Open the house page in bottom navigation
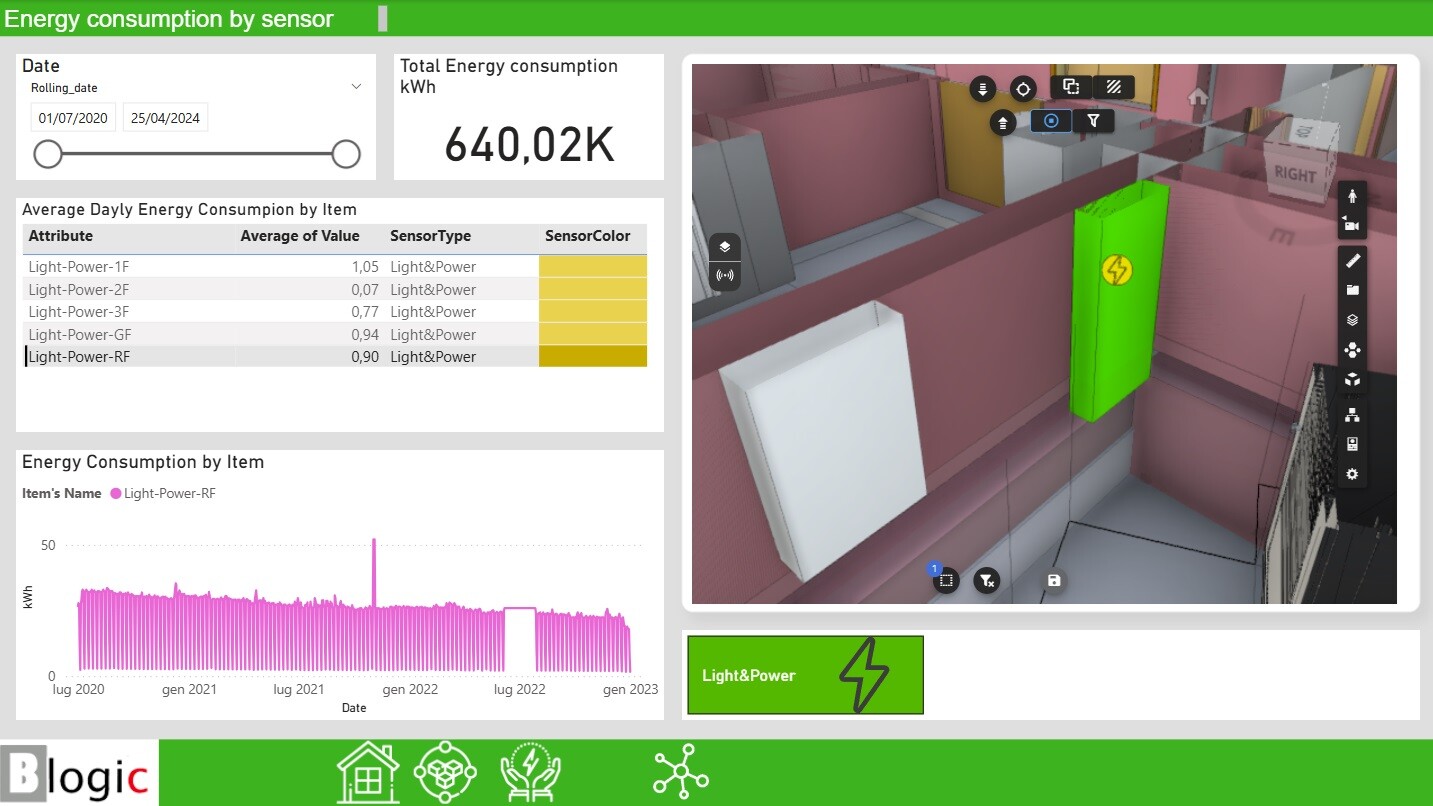Image resolution: width=1433 pixels, height=806 pixels. click(368, 772)
